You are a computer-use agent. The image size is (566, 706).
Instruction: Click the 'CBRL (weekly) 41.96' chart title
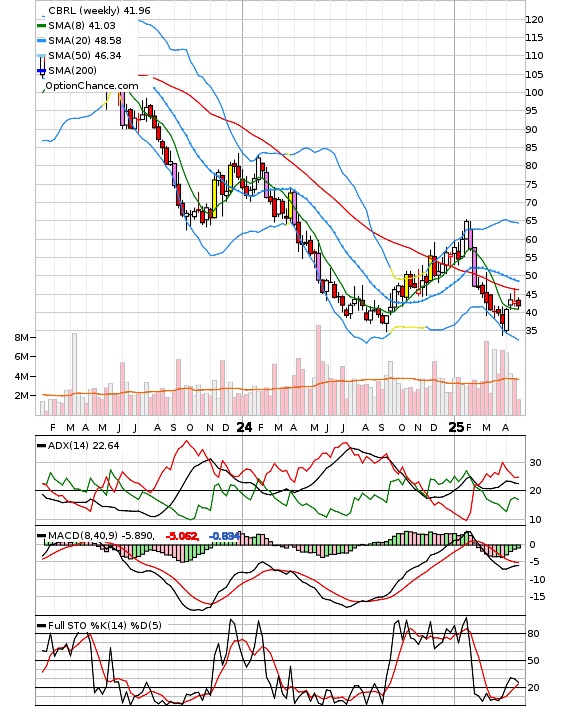99,10
